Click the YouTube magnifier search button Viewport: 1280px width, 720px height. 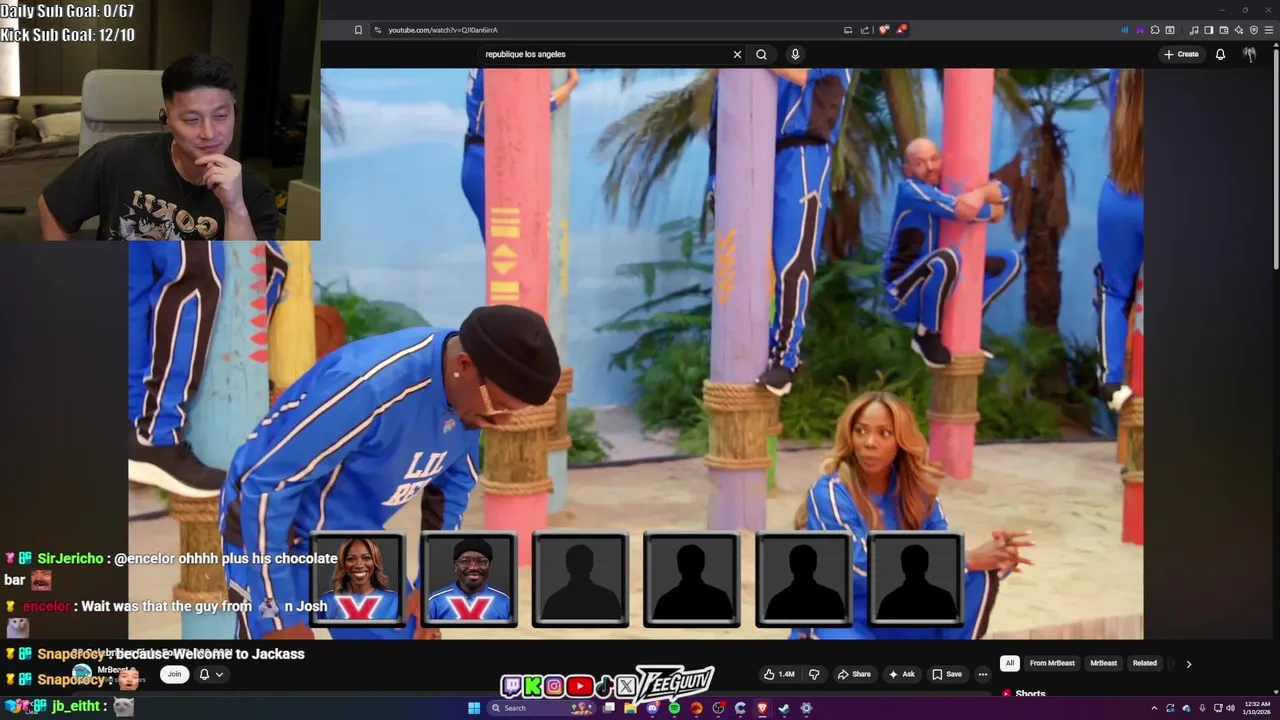pos(761,54)
